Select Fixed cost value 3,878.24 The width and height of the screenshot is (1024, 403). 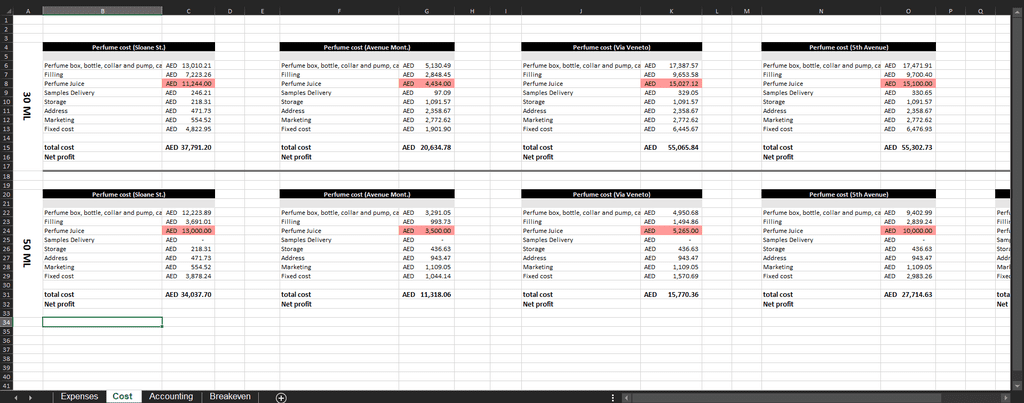click(189, 276)
